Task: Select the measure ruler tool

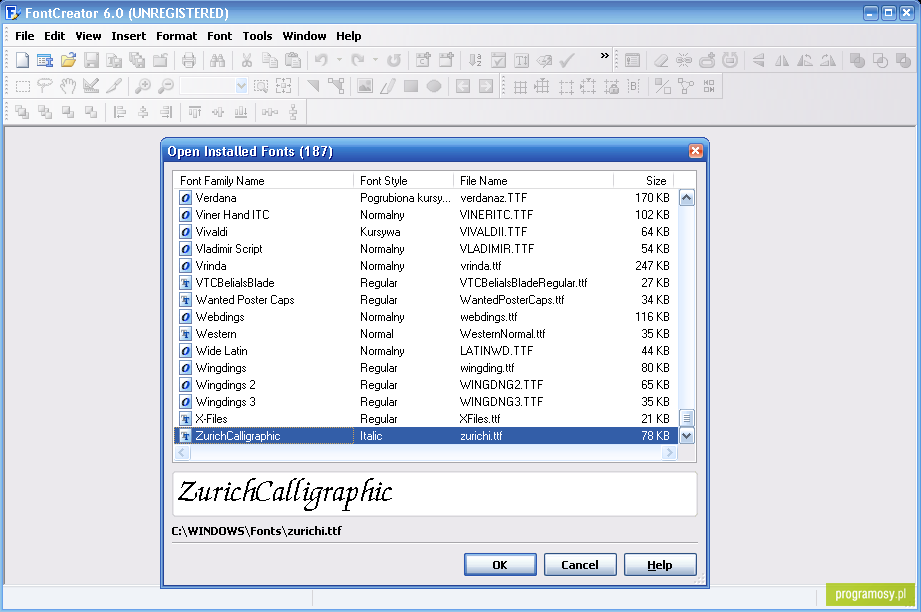Action: [x=91, y=87]
